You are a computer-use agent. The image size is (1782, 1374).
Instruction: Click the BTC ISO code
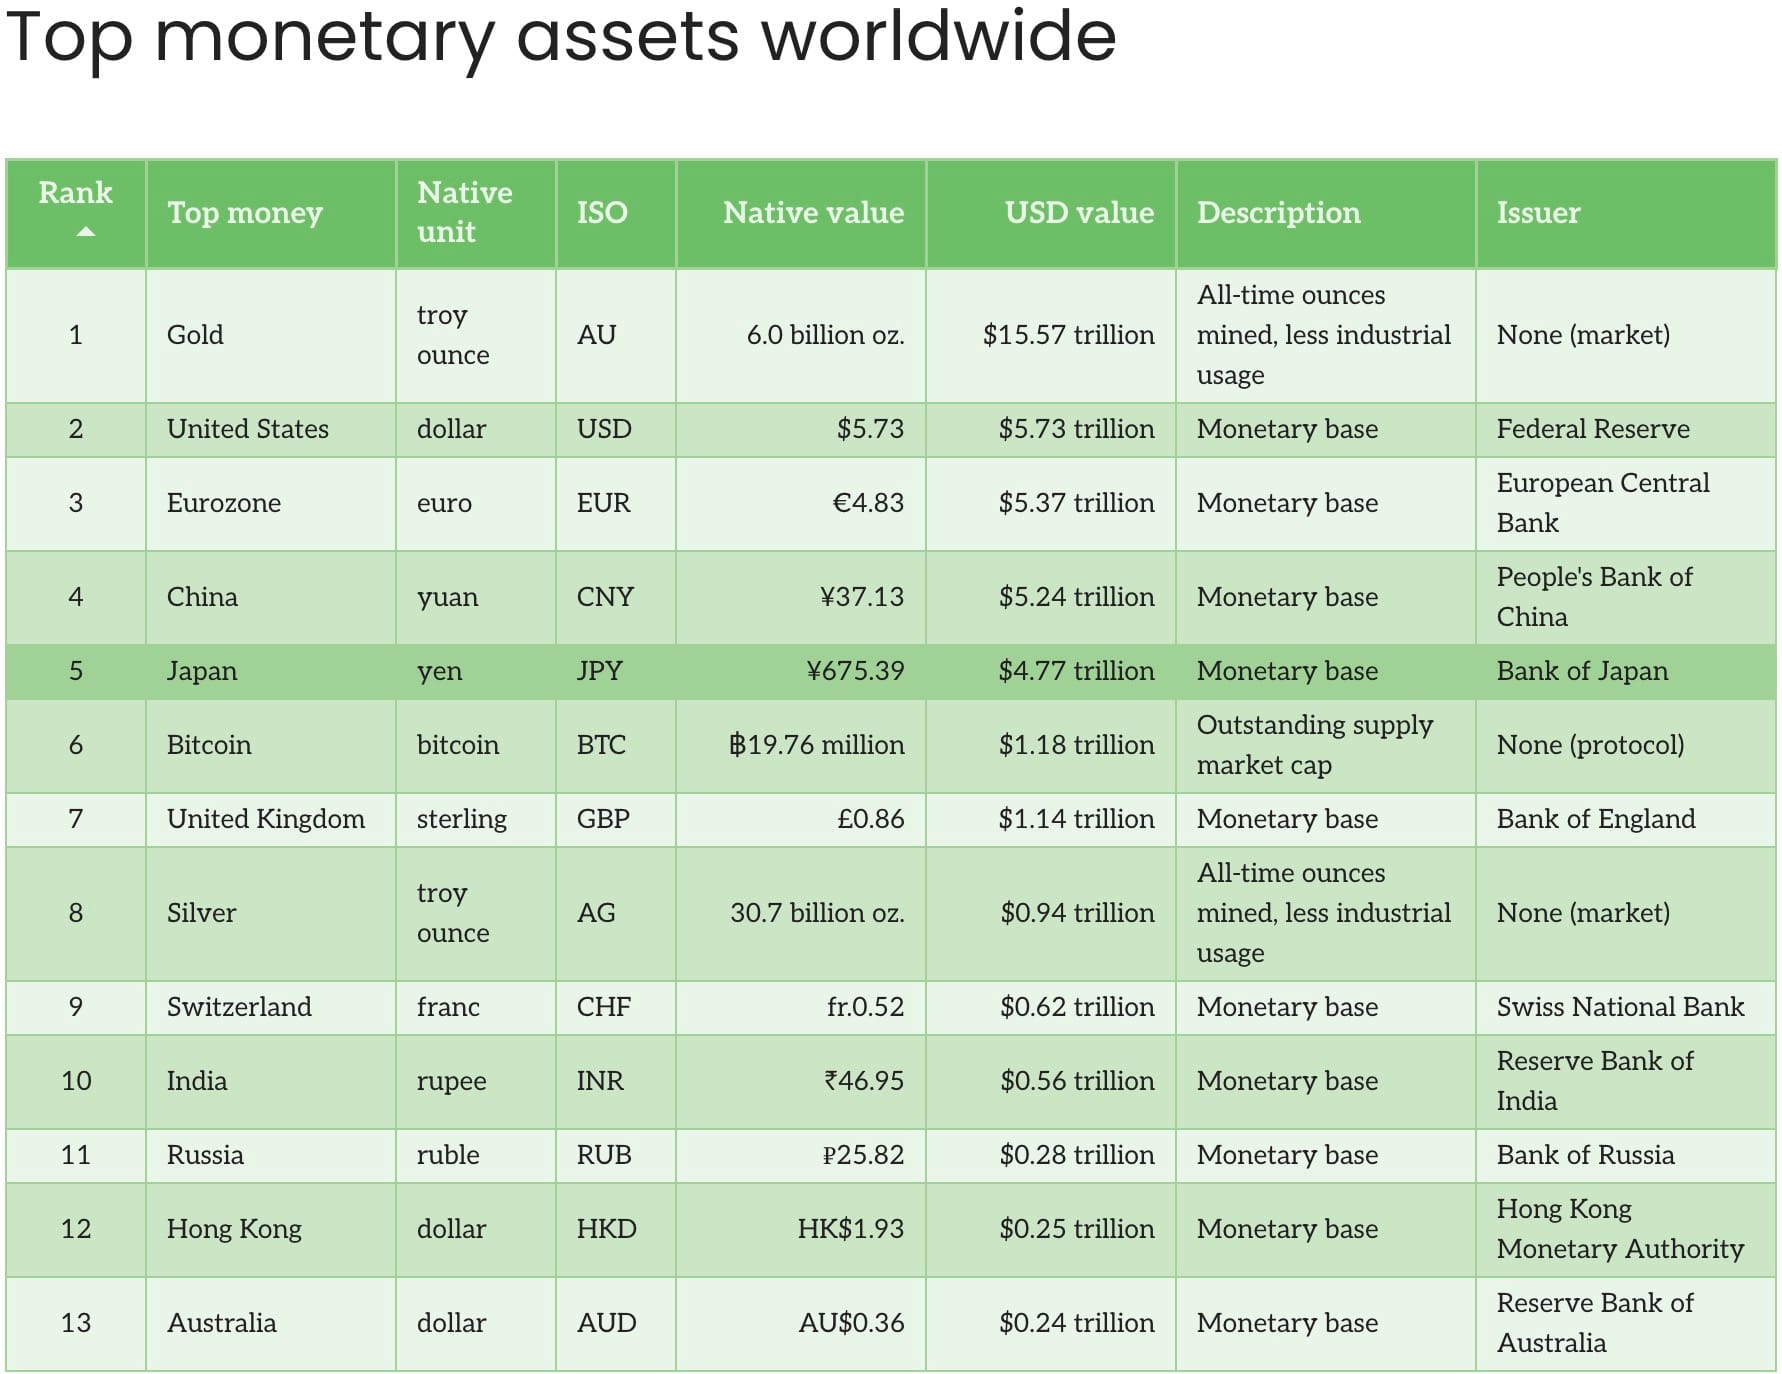[601, 745]
